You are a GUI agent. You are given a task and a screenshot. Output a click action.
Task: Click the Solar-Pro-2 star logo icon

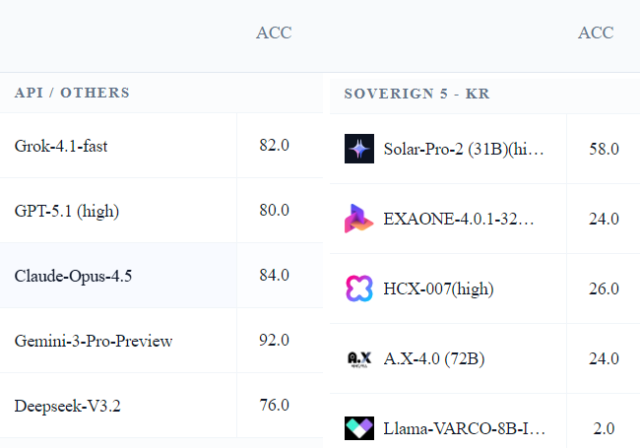pyautogui.click(x=359, y=149)
